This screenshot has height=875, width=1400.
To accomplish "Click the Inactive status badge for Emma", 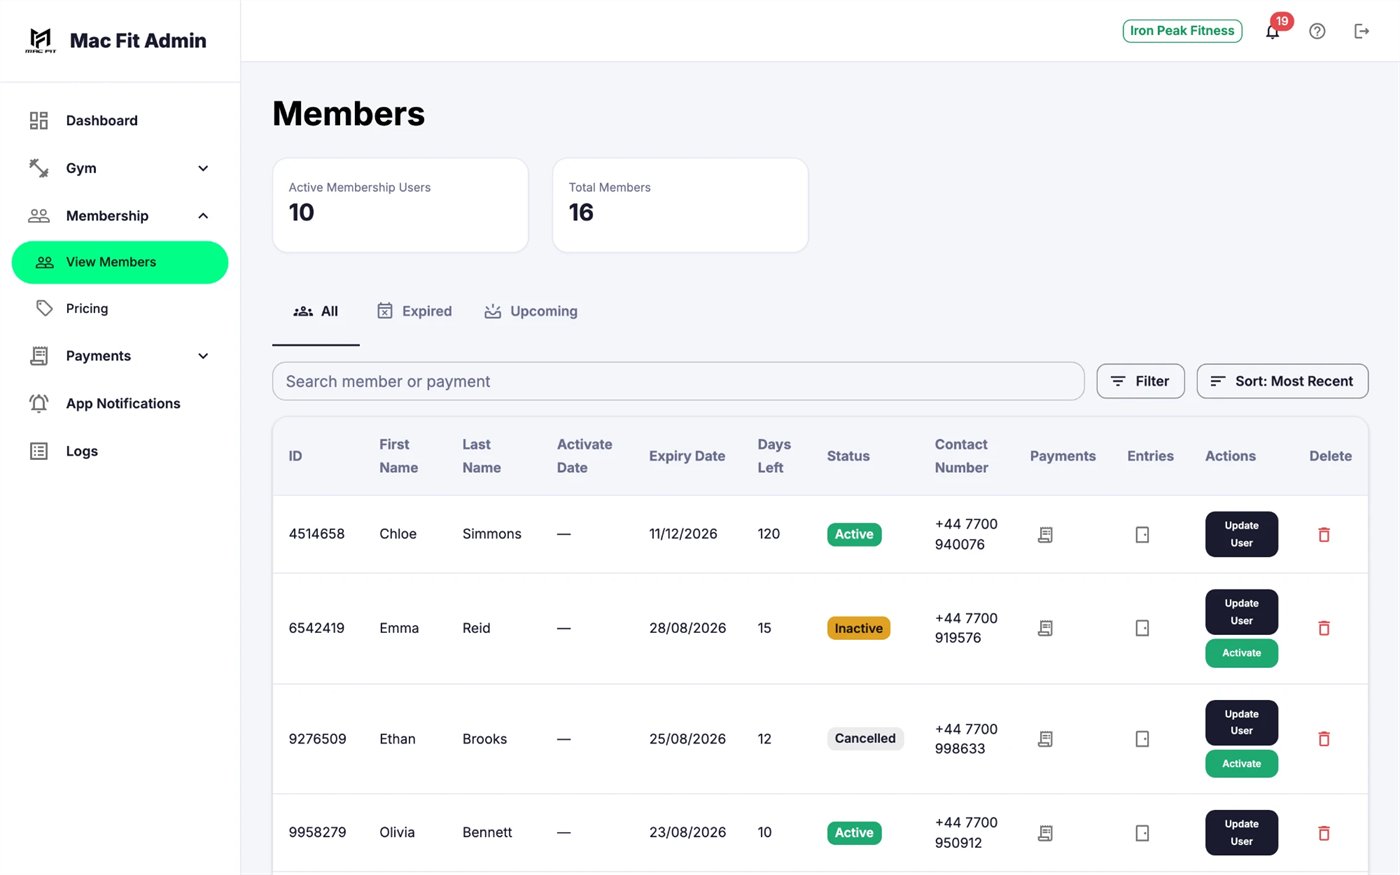I will (858, 628).
